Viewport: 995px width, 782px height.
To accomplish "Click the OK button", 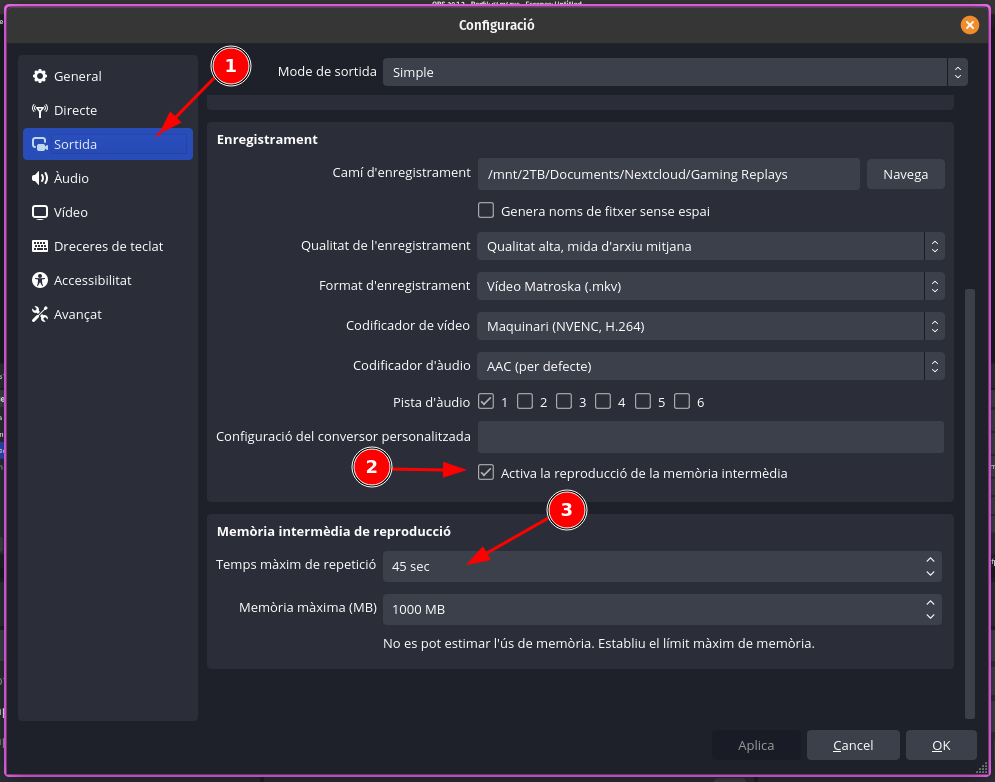I will tap(940, 745).
